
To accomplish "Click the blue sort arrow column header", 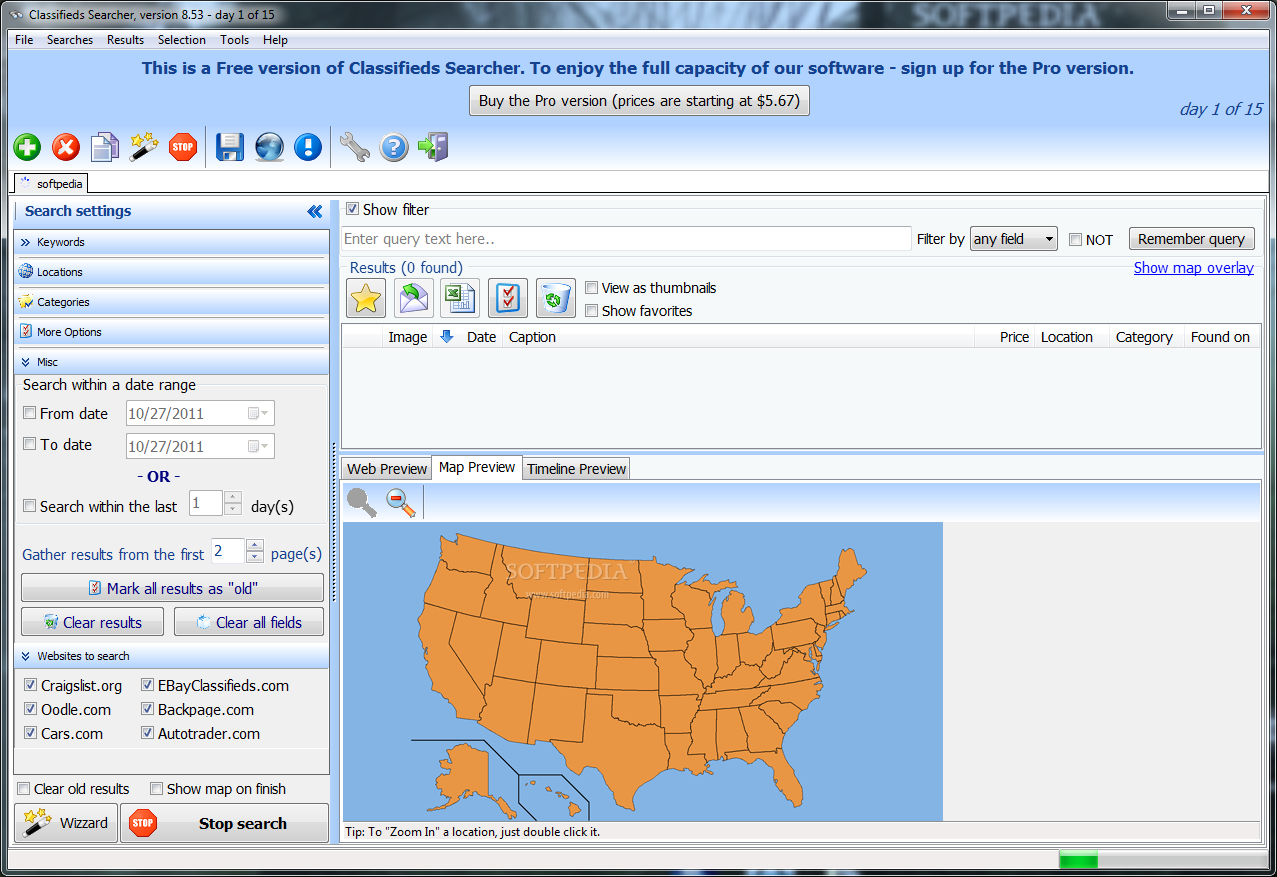I will point(447,337).
